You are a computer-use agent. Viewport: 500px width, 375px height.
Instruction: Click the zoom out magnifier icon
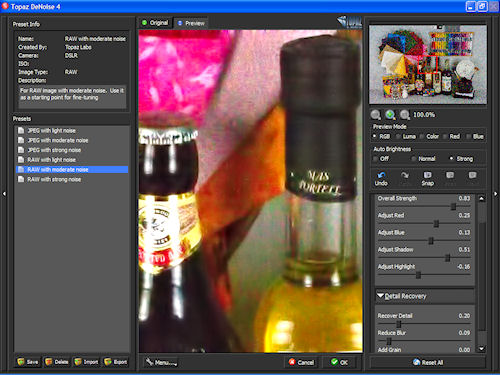(375, 115)
